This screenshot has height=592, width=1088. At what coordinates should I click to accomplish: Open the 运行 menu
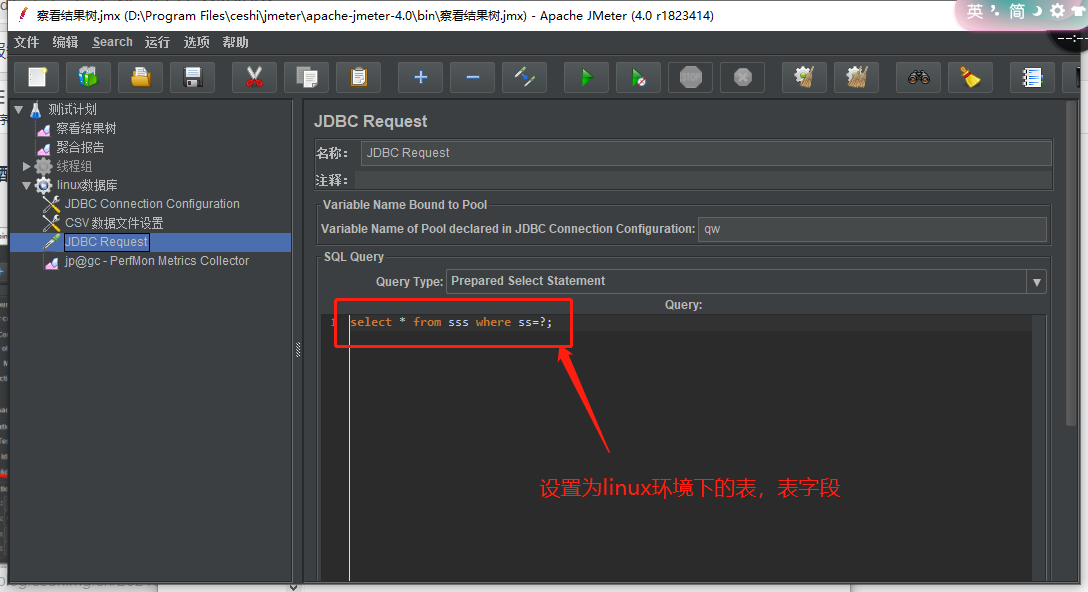[158, 42]
